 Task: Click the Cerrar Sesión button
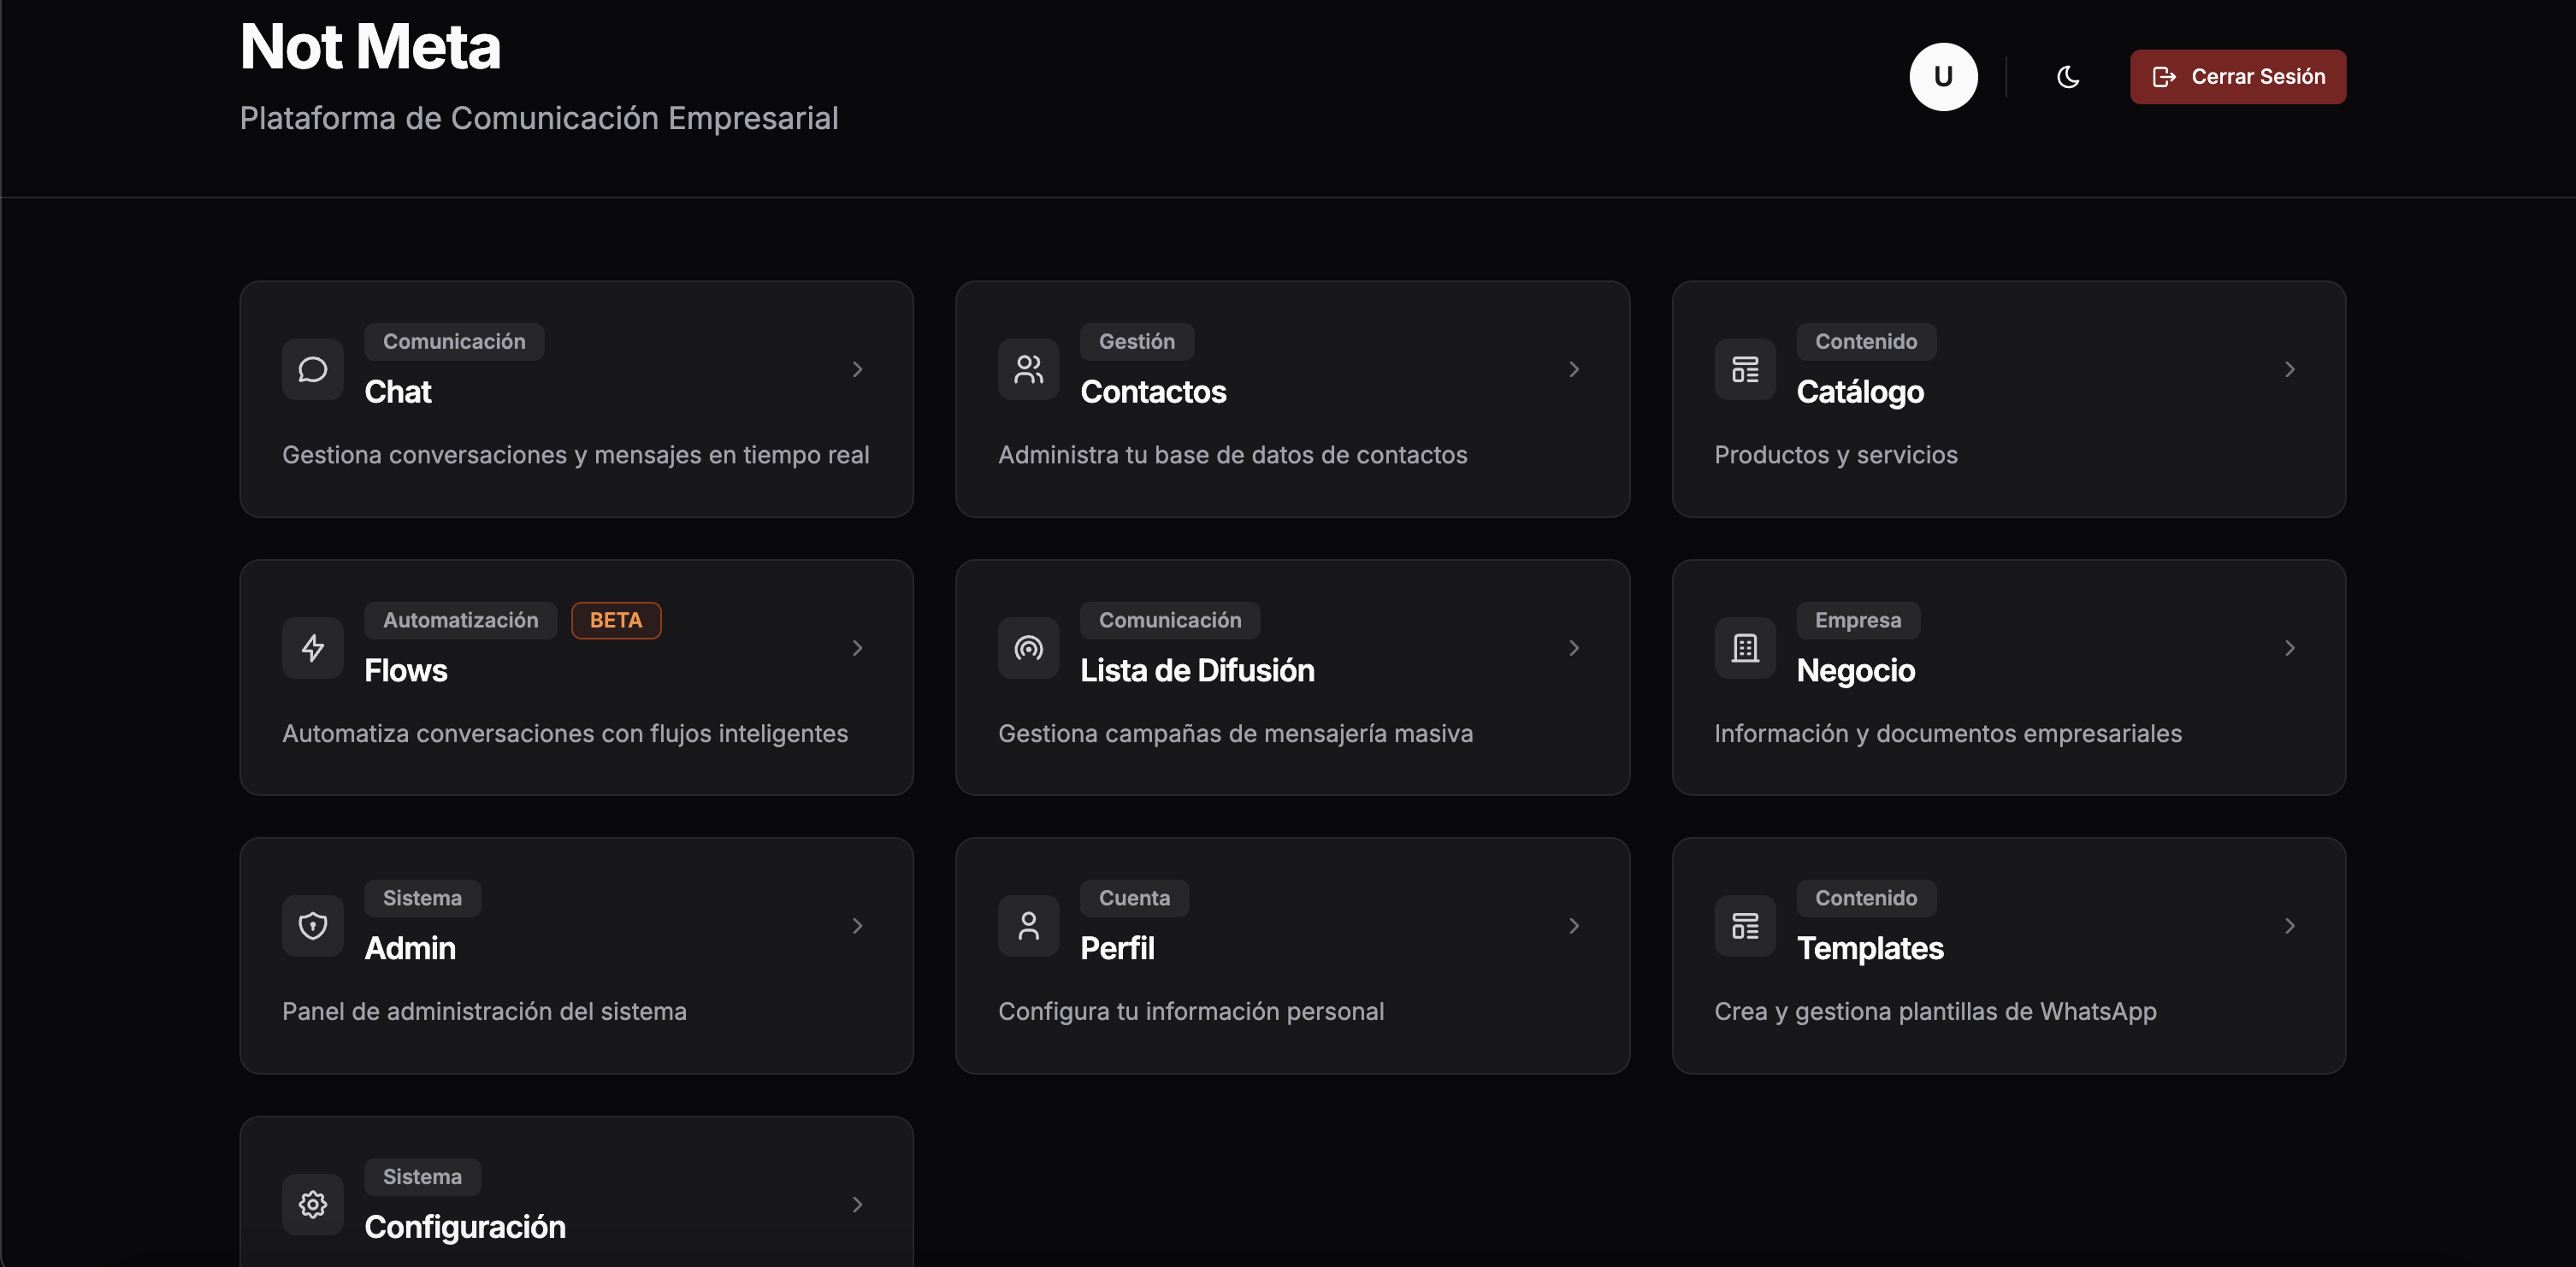pyautogui.click(x=2237, y=76)
